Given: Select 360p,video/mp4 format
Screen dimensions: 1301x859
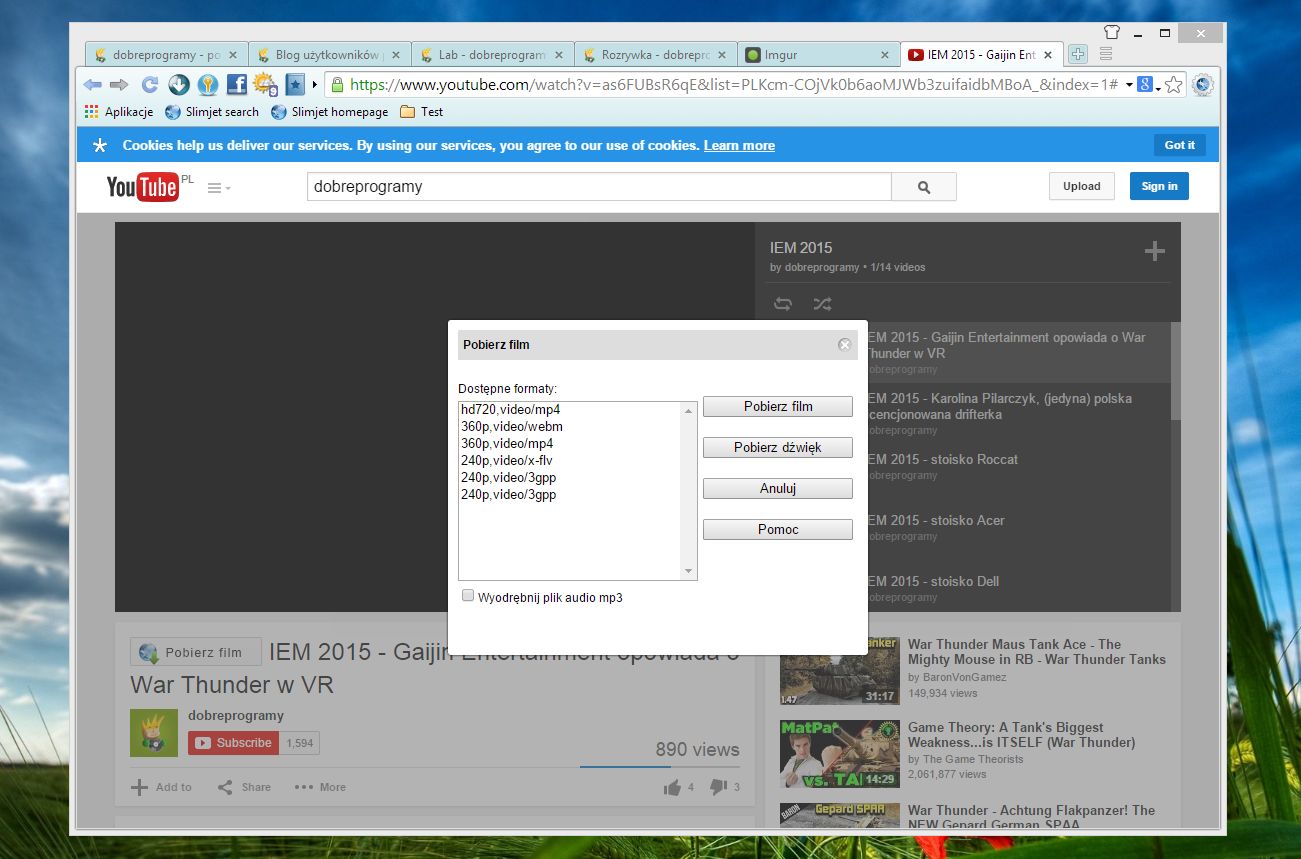Looking at the screenshot, I should [x=507, y=444].
